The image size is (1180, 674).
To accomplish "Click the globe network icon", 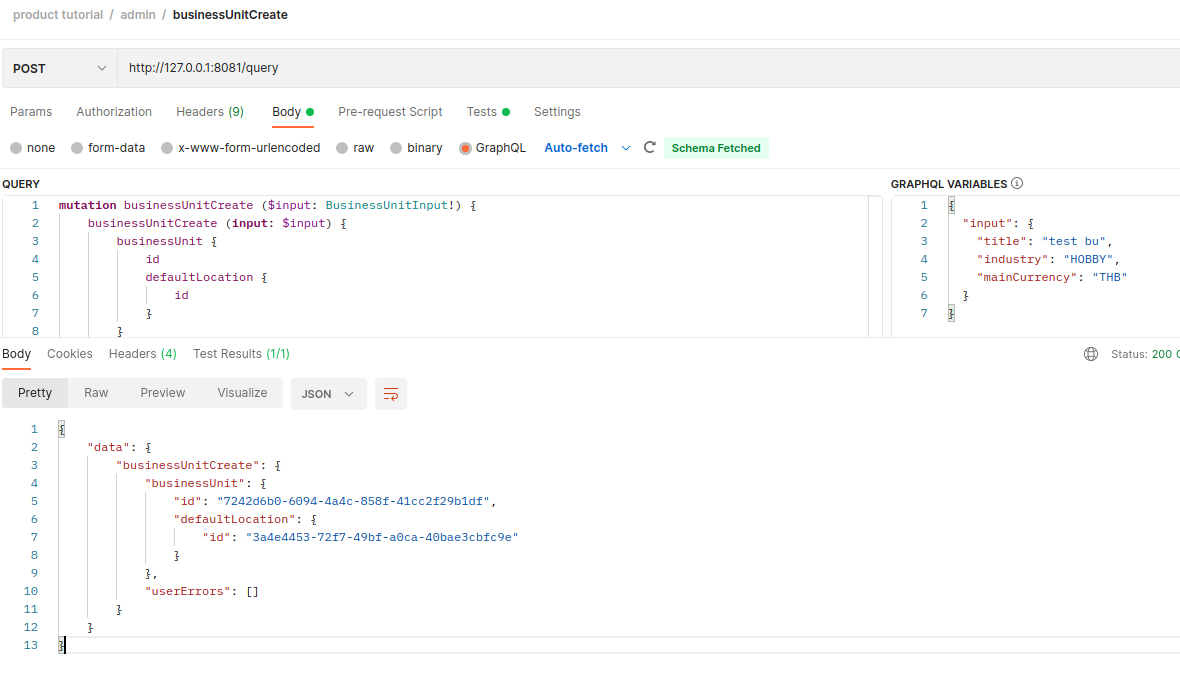I will pyautogui.click(x=1091, y=354).
